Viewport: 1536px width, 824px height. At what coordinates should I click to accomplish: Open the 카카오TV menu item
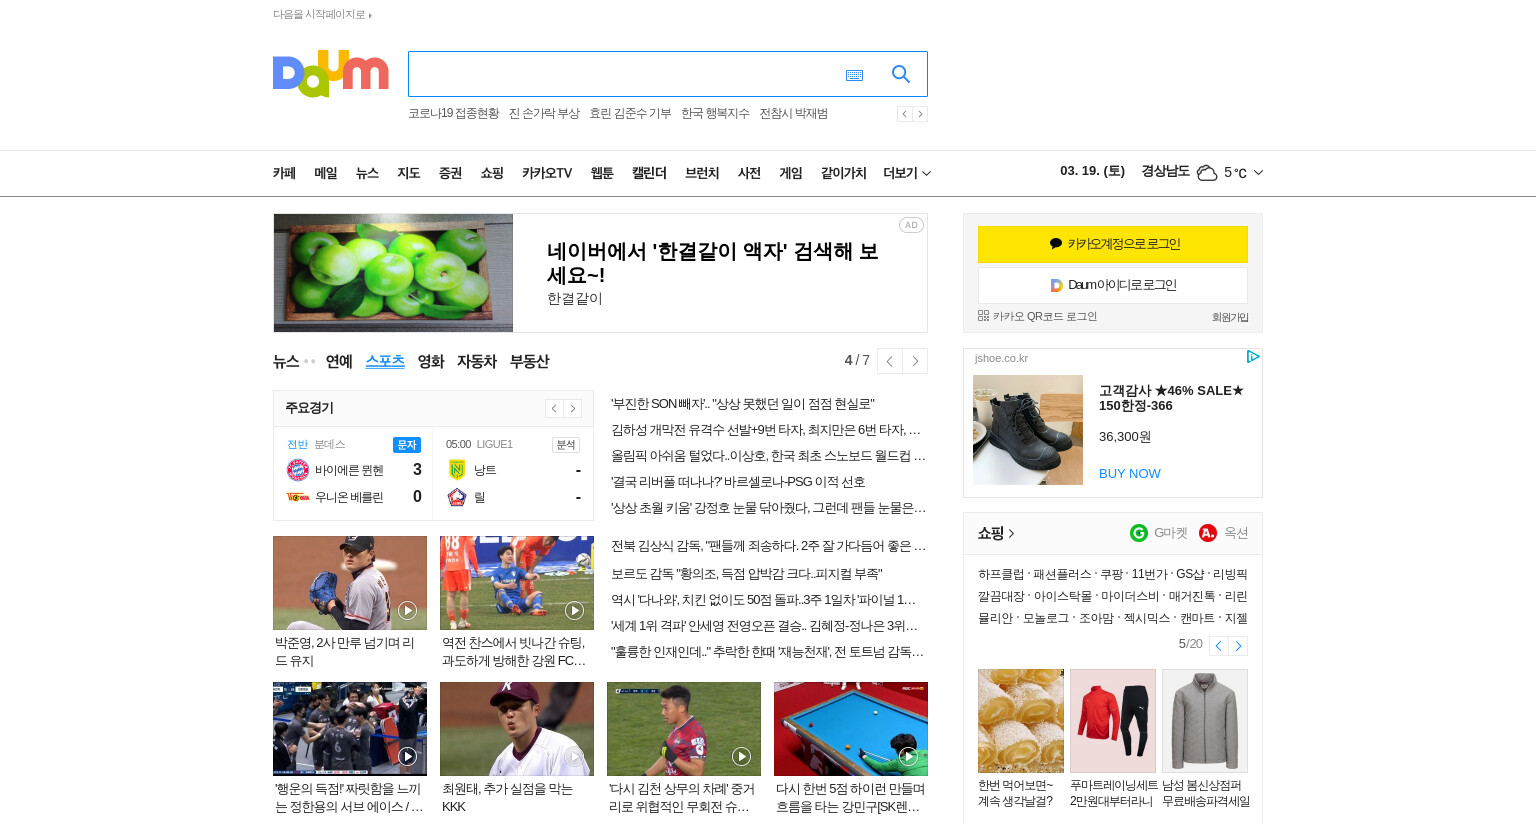pos(547,173)
